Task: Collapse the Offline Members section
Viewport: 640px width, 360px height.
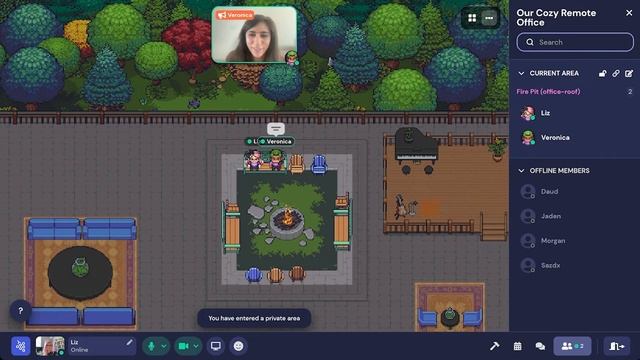Action: (521, 171)
